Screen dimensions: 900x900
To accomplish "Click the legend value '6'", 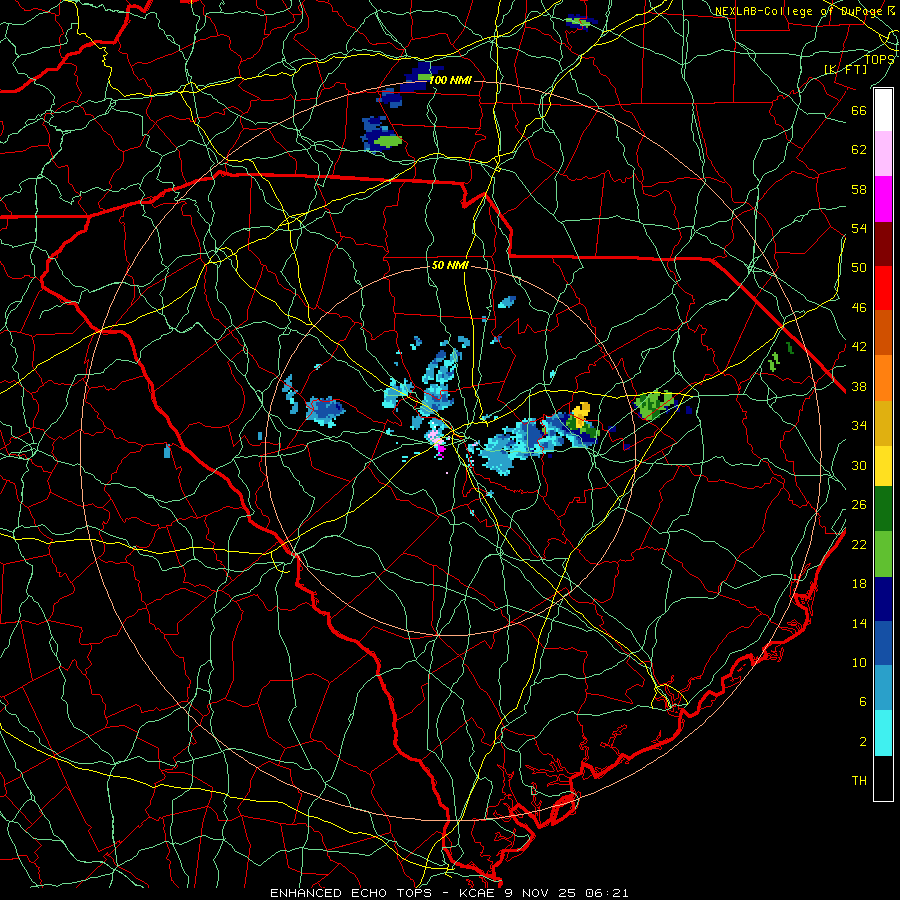I will pyautogui.click(x=863, y=702).
